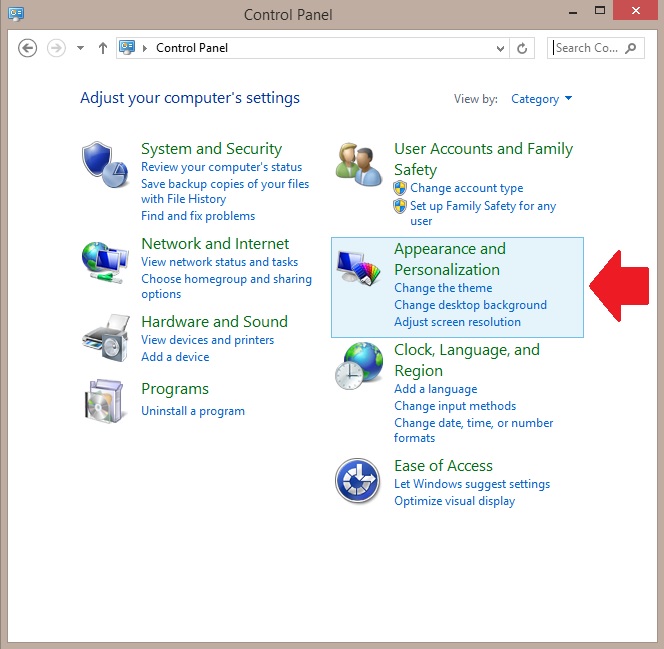The height and width of the screenshot is (649, 664).
Task: Click View network status and tasks
Action: click(219, 262)
